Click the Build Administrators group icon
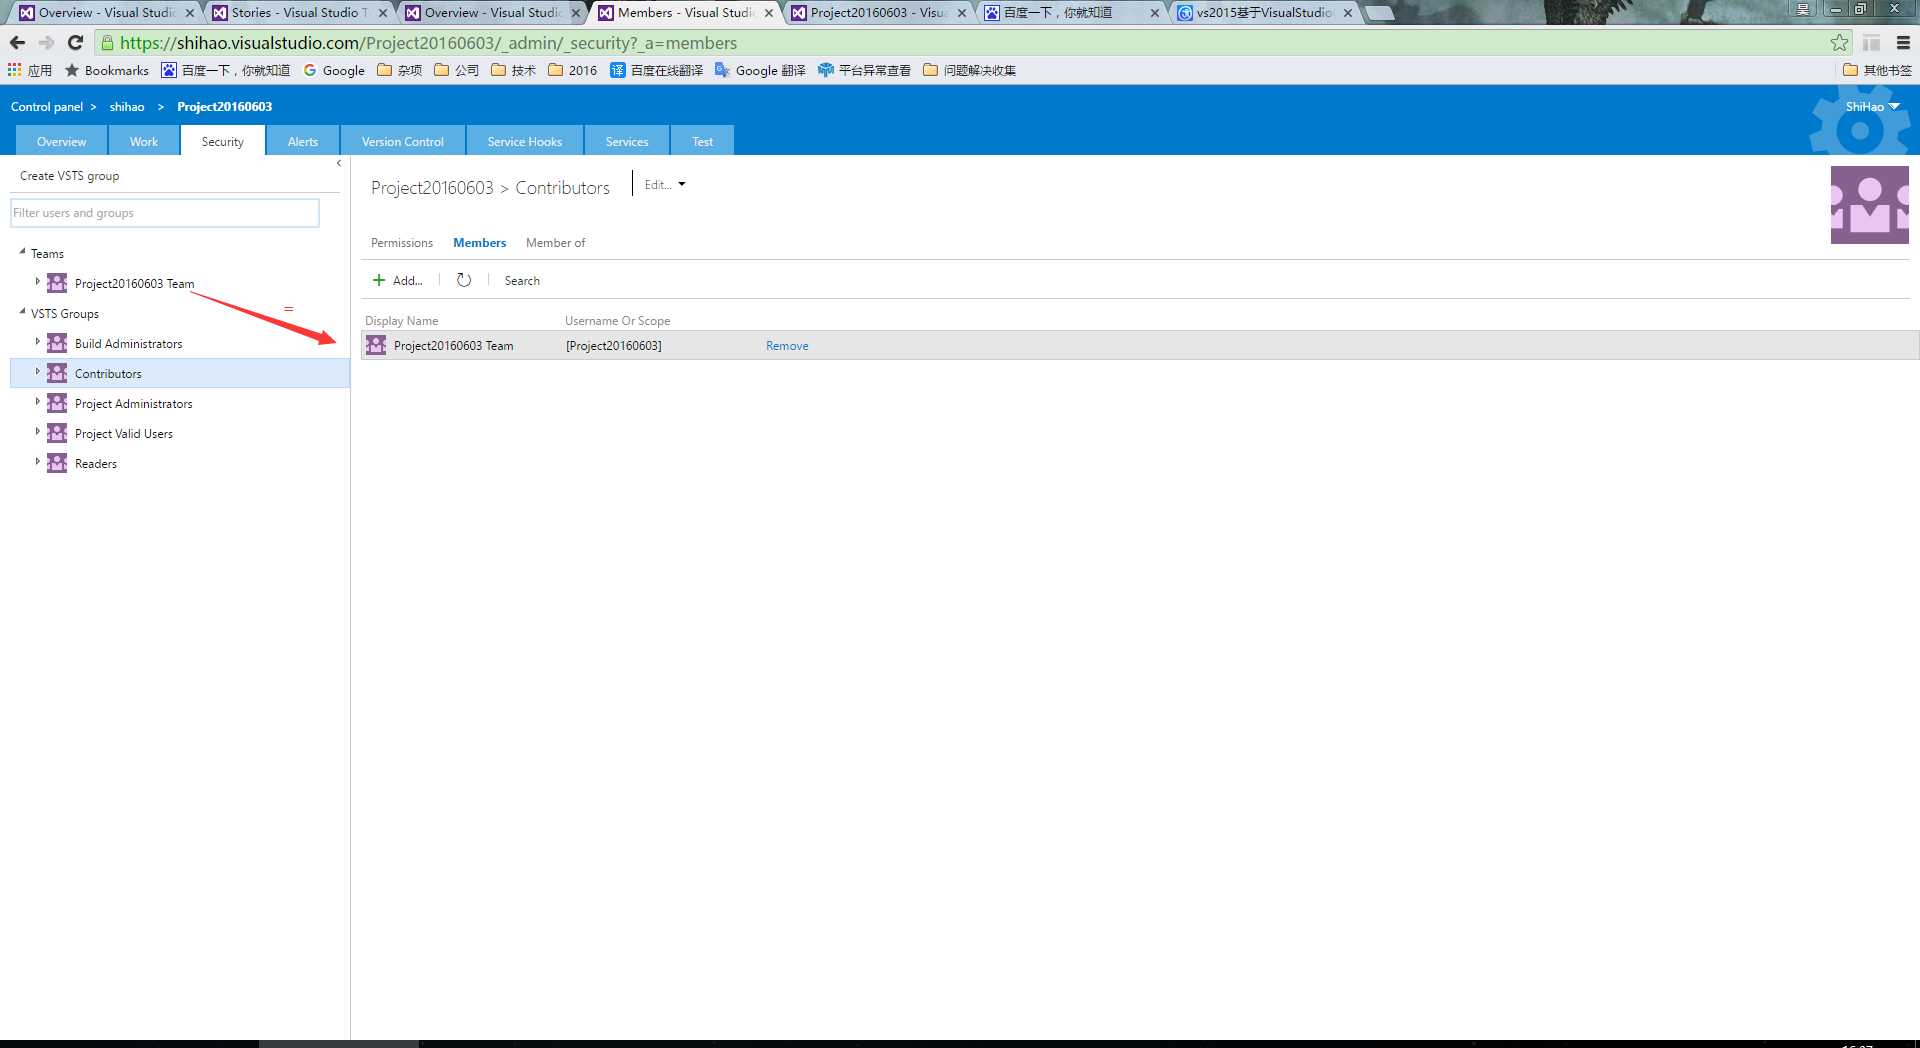Viewport: 1920px width, 1048px height. coord(58,343)
